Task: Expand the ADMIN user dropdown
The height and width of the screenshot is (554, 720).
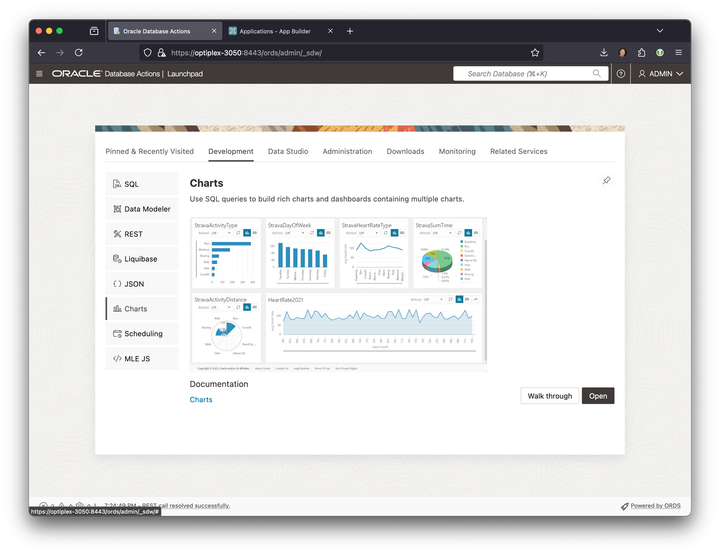Action: (661, 73)
